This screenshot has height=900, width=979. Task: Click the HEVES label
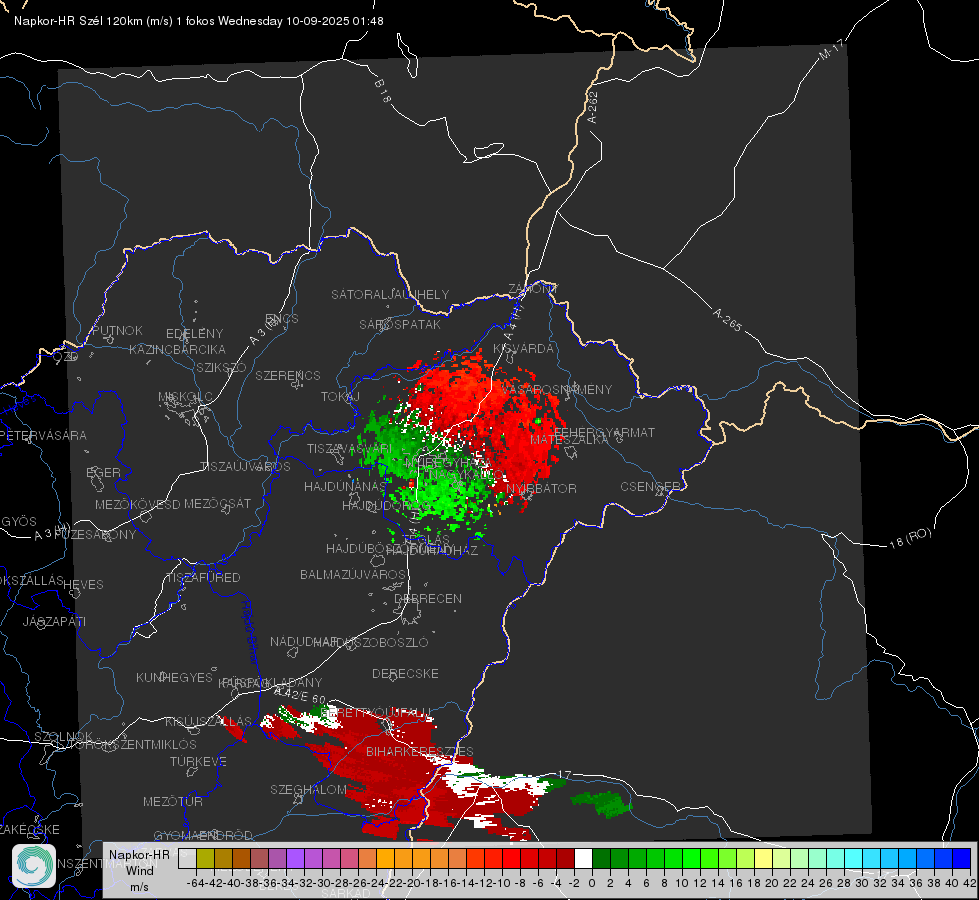coord(84,585)
